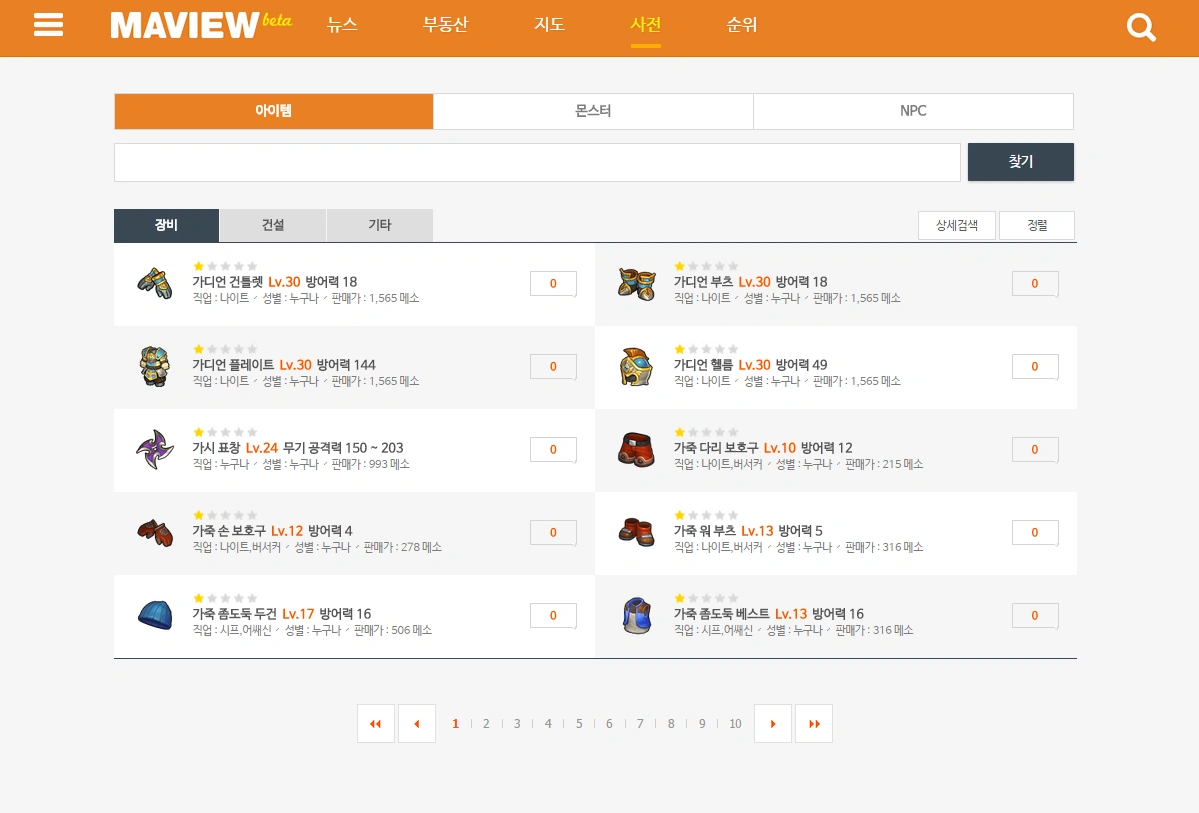
Task: Switch to the 몬스터 tab
Action: tap(593, 111)
